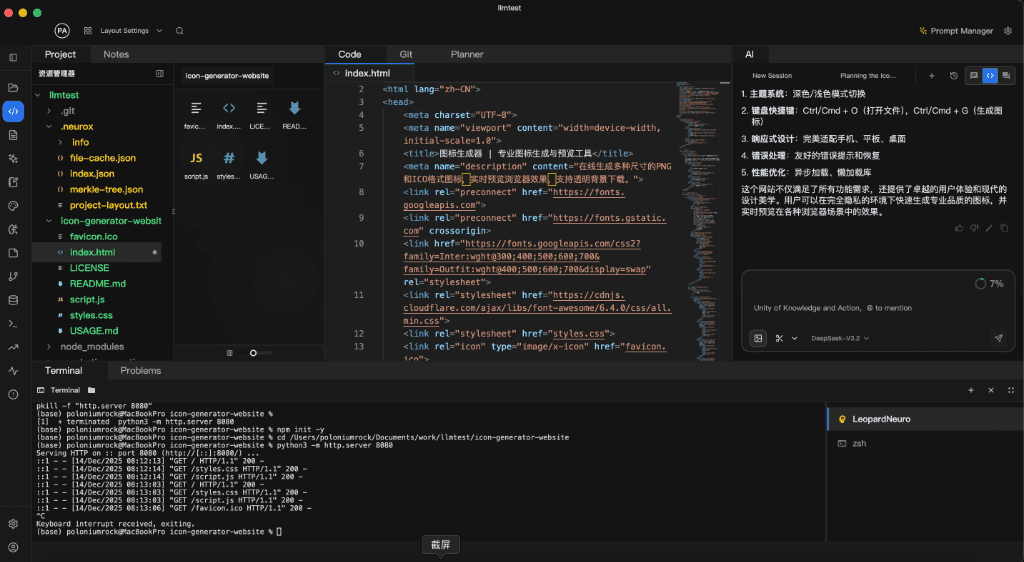Click the alert circle sidebar icon

tap(13, 394)
